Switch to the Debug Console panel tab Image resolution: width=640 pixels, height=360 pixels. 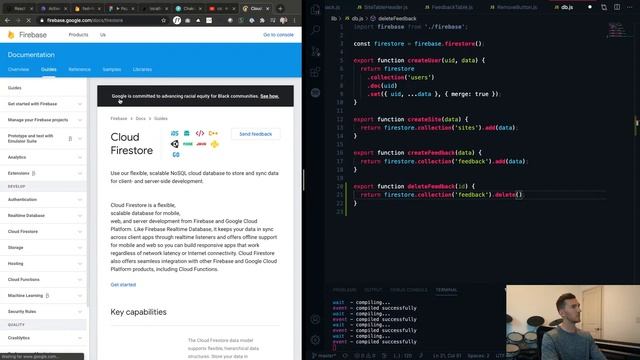pyautogui.click(x=409, y=290)
